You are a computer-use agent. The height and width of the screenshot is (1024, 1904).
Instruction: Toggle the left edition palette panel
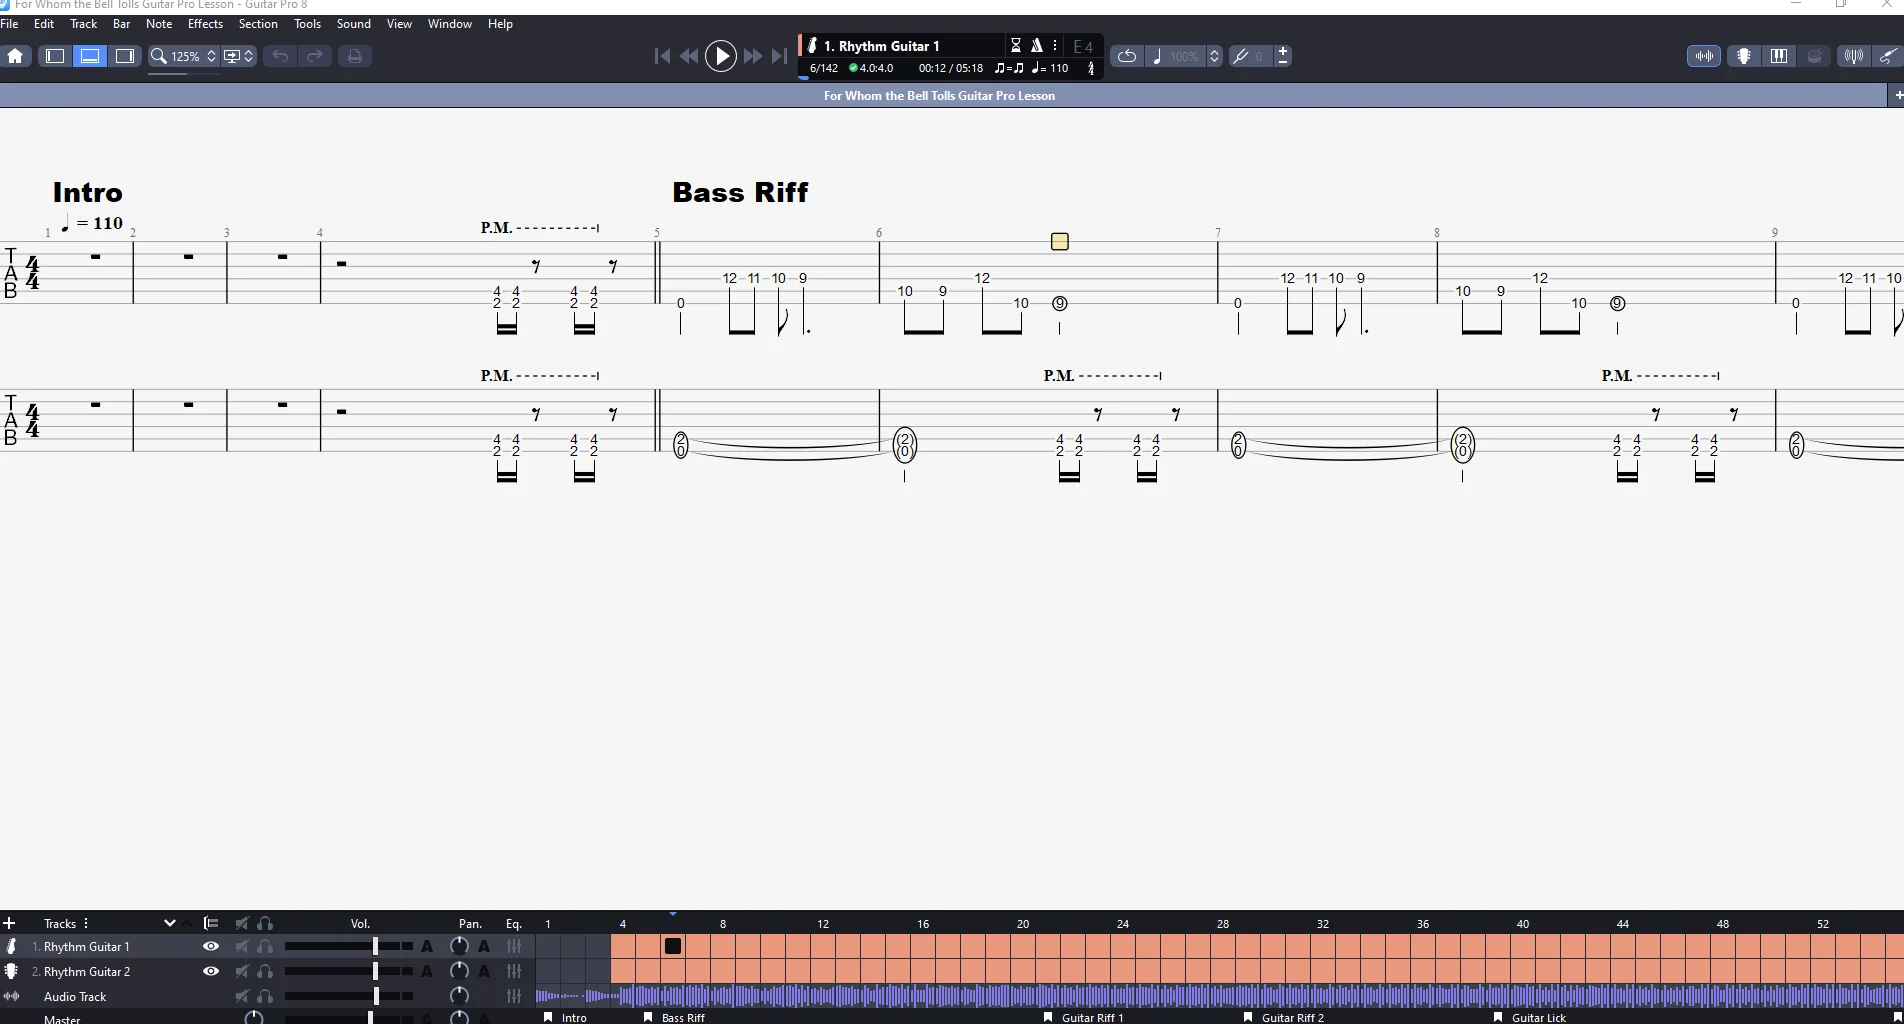pyautogui.click(x=55, y=56)
